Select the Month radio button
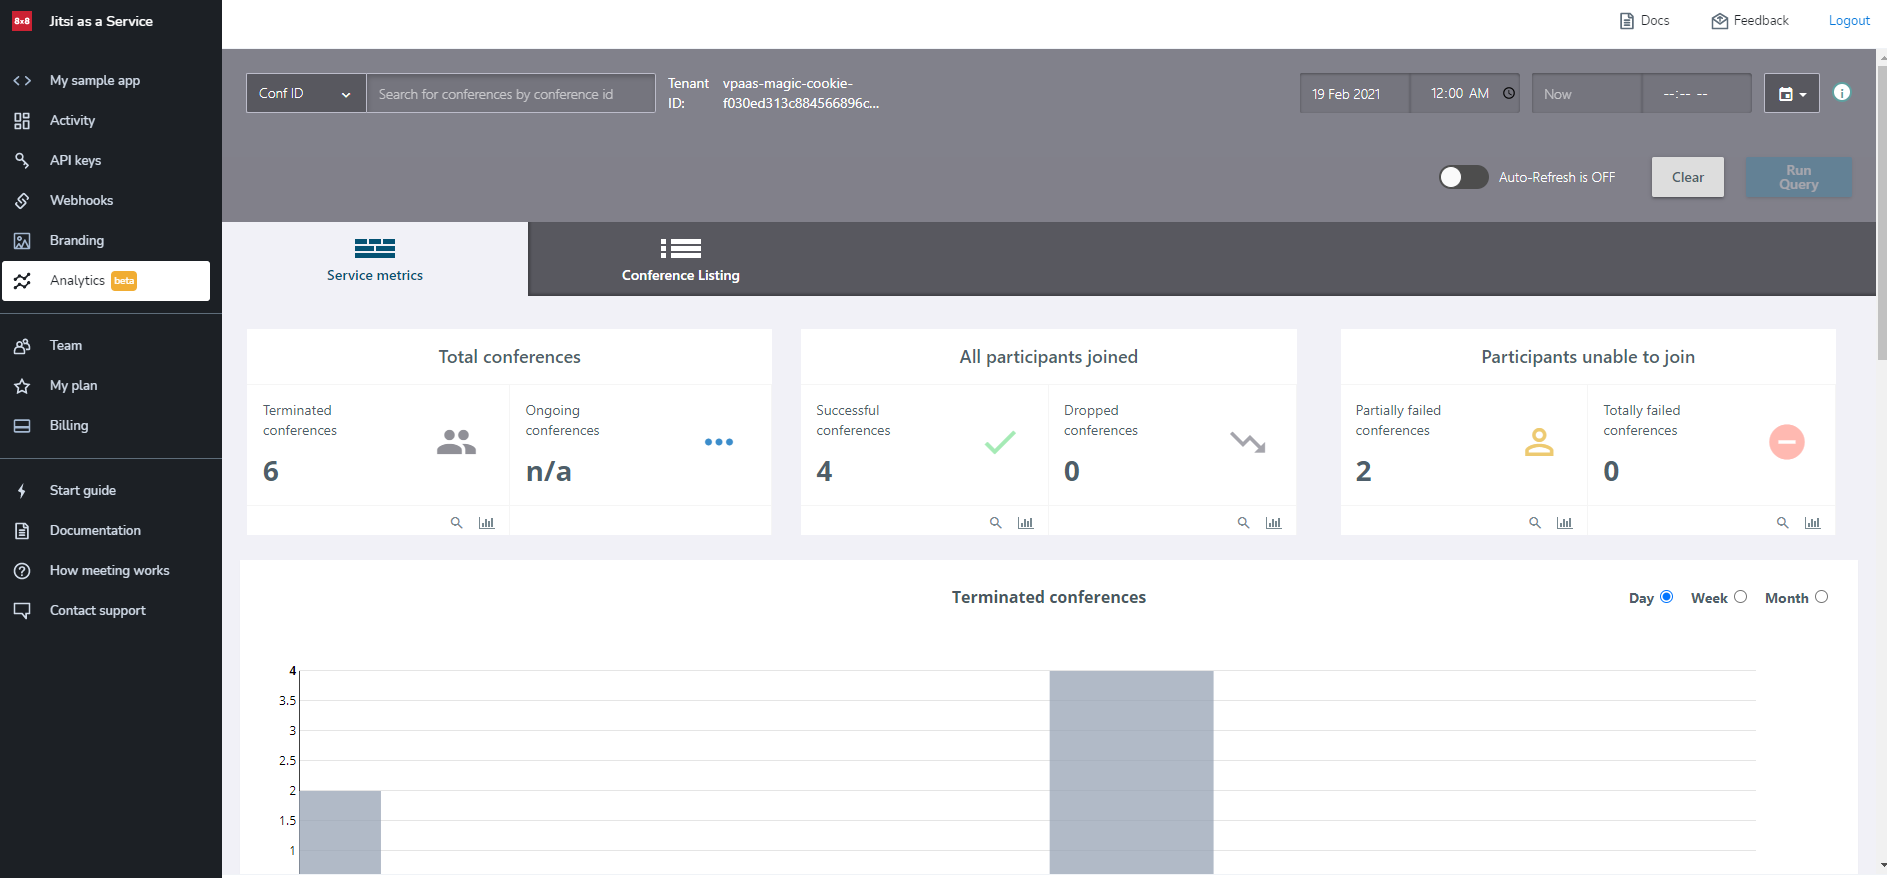1887x878 pixels. pyautogui.click(x=1821, y=597)
